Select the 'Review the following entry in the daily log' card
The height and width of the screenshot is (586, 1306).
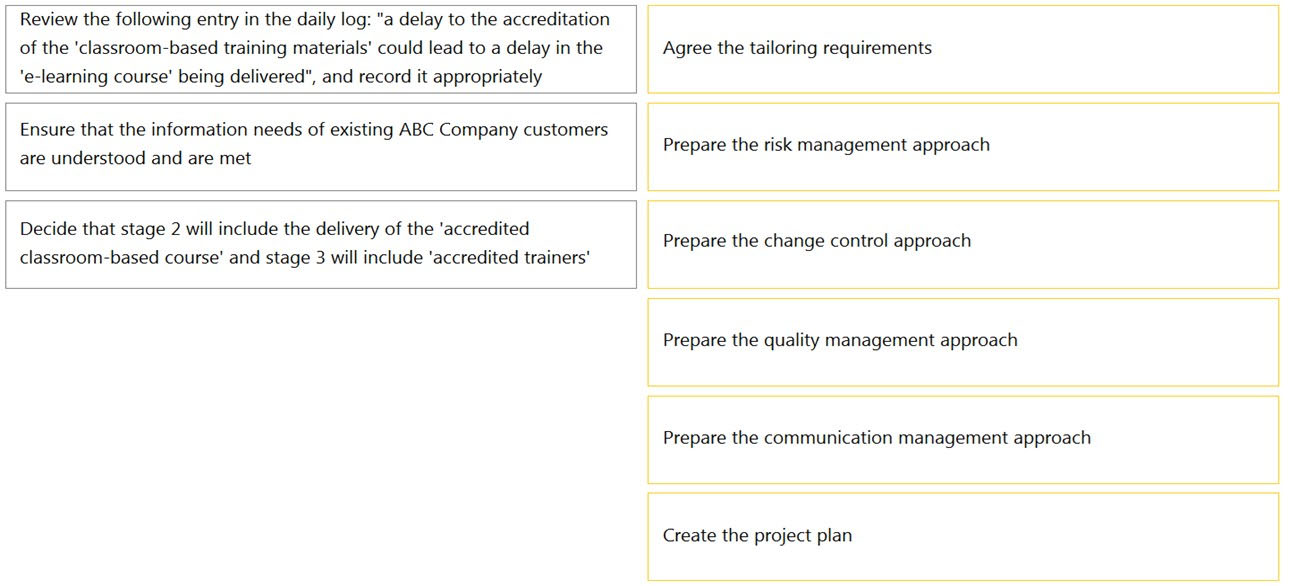click(x=321, y=49)
